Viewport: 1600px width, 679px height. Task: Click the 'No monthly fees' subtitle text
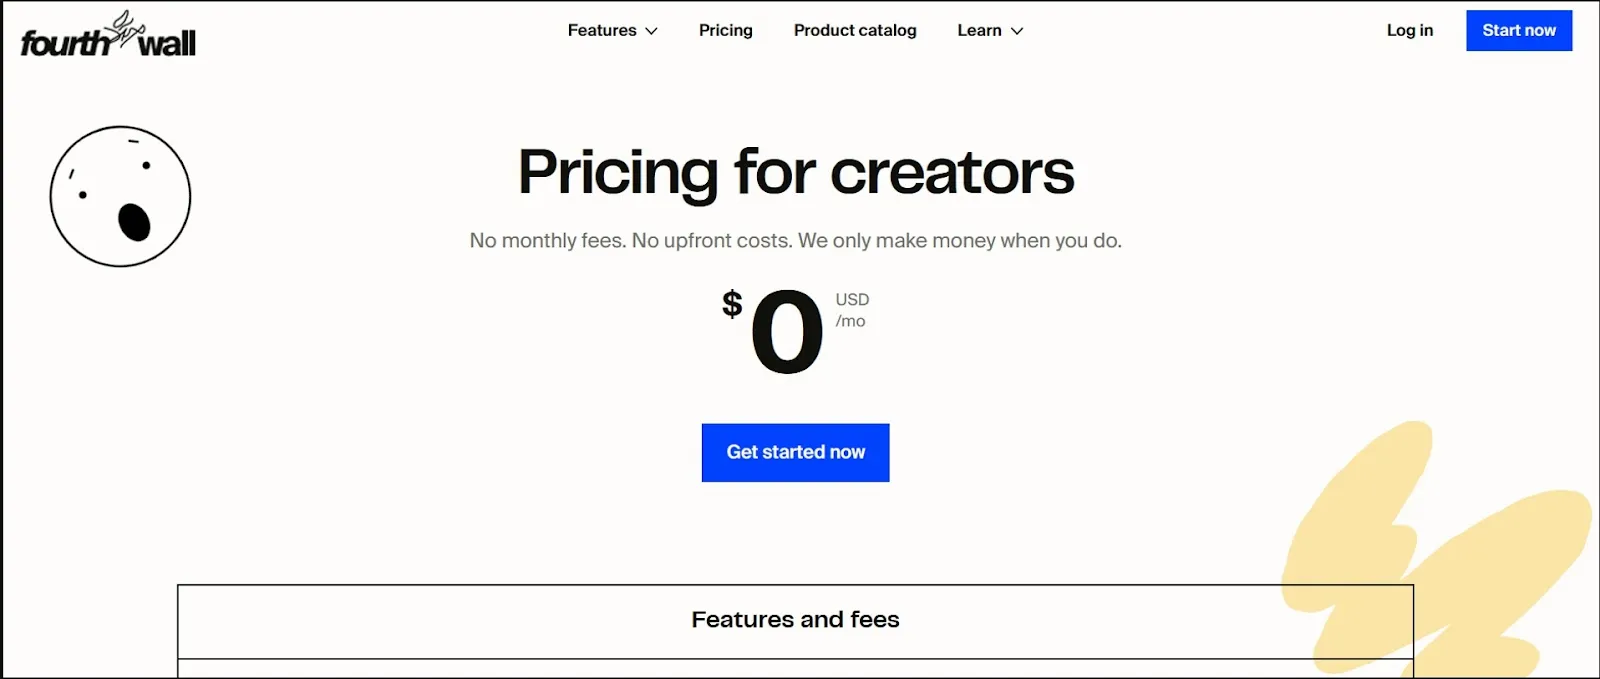pyautogui.click(x=795, y=241)
